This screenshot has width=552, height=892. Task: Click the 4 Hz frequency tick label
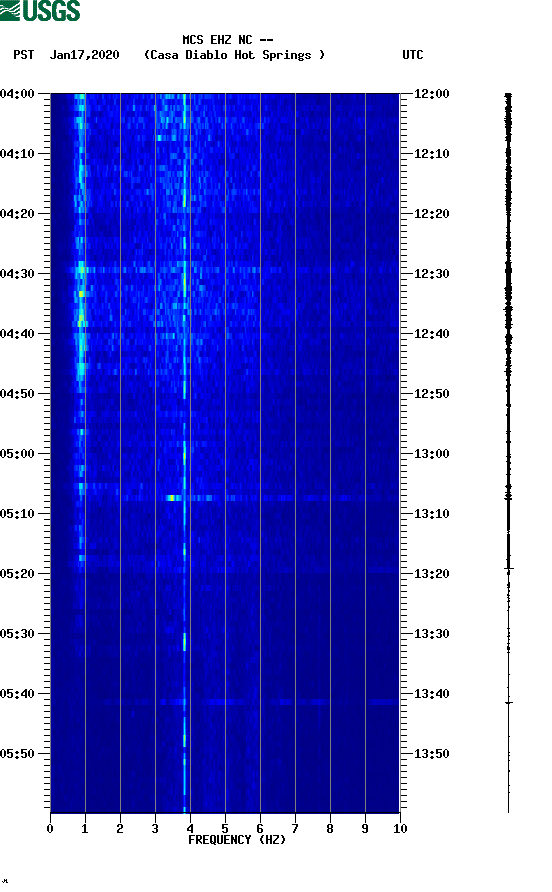pos(190,828)
